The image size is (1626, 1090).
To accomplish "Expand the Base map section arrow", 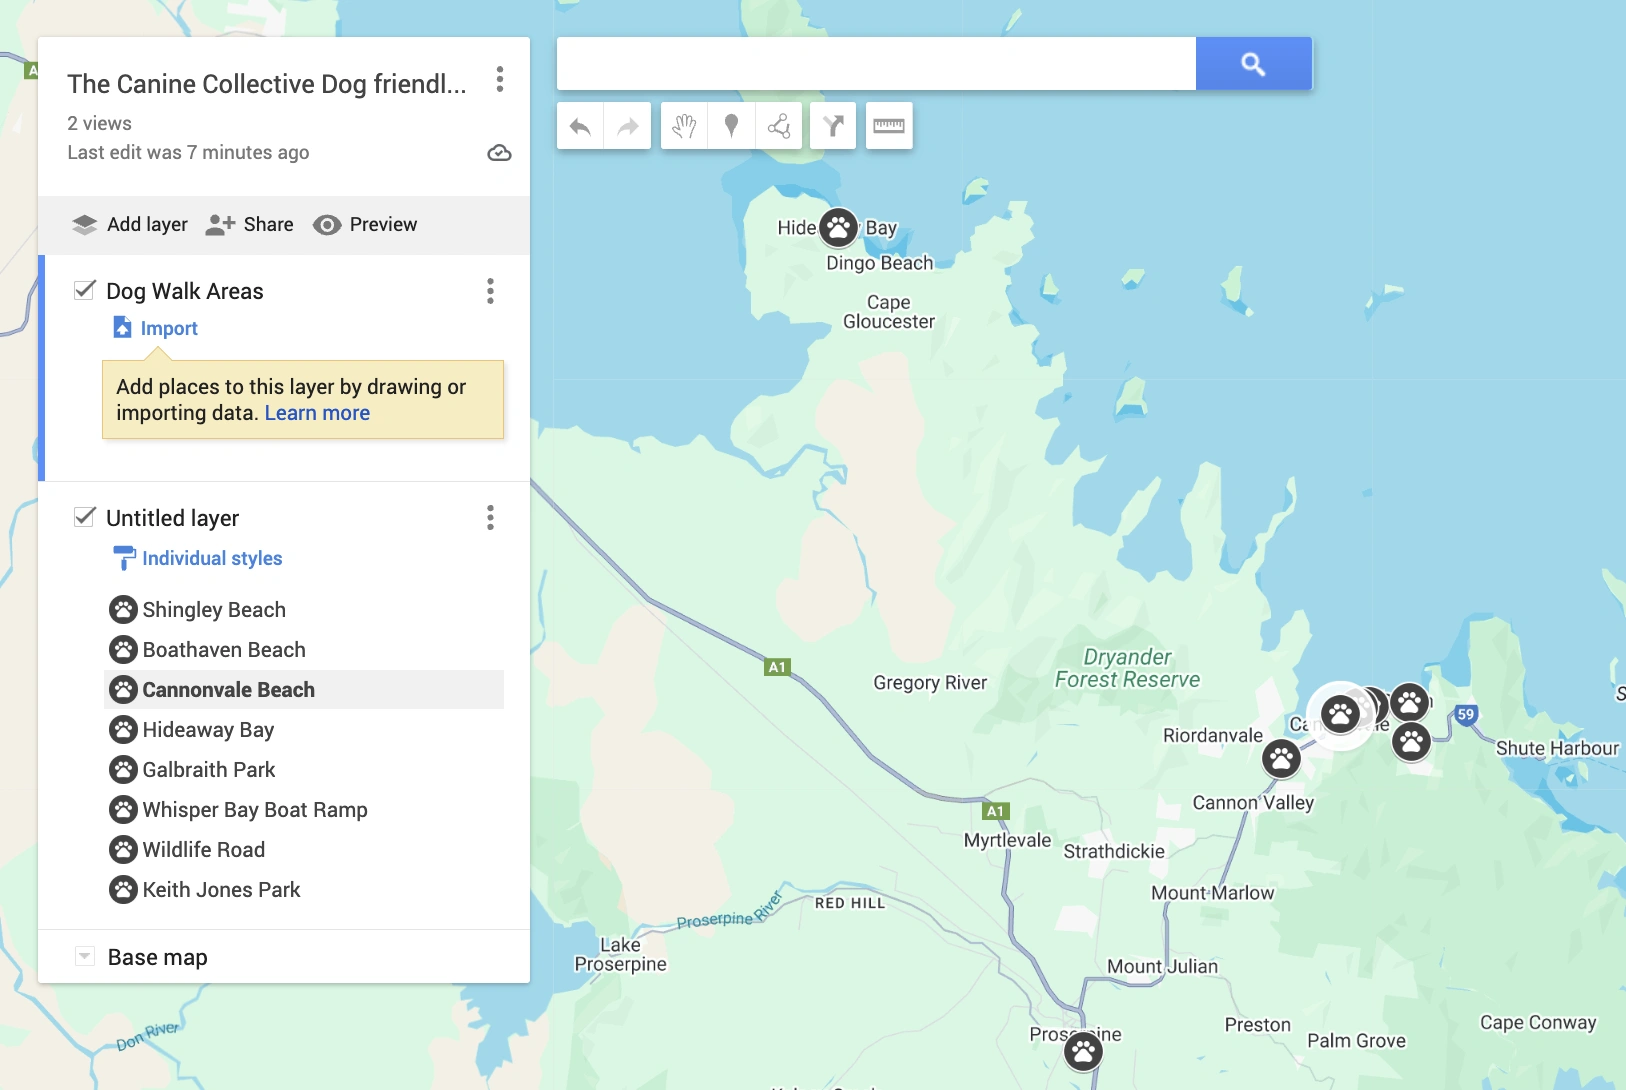I will tap(85, 956).
